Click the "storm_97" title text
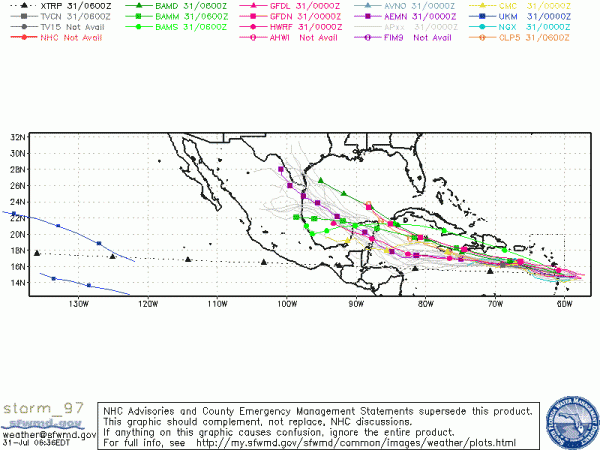Screen dimensions: 600x450 click(43, 409)
